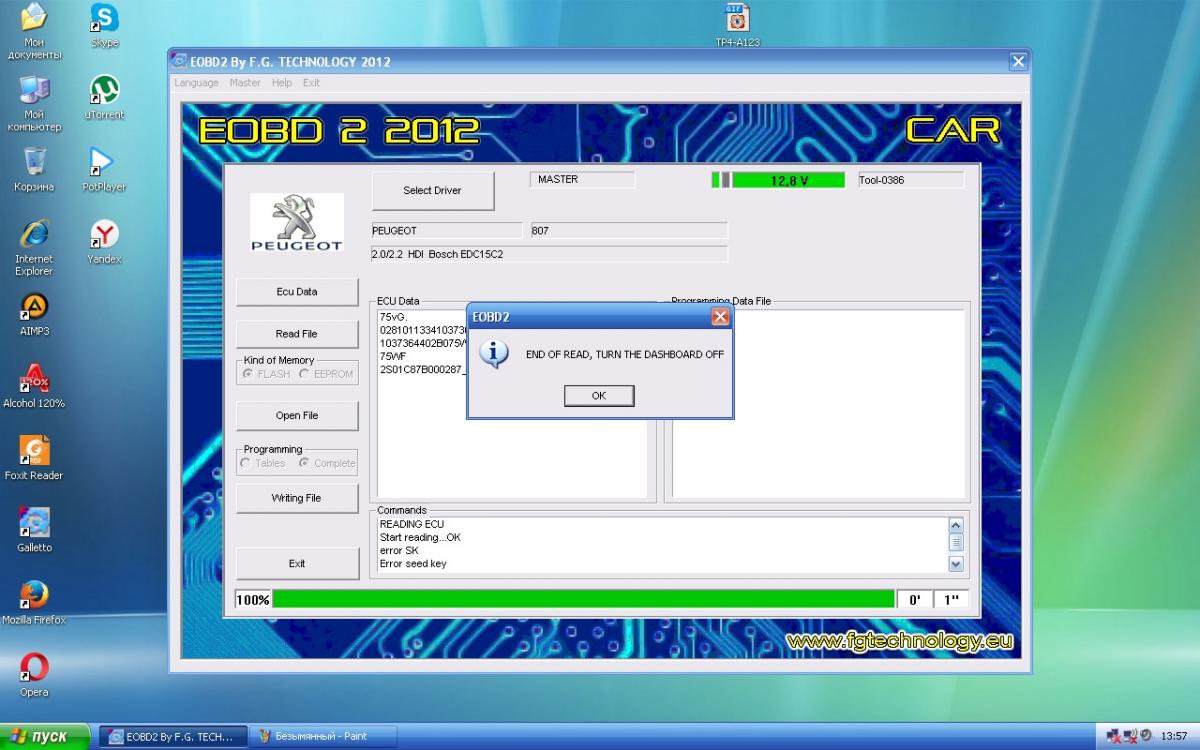Open the Language menu
Viewport: 1200px width, 750px height.
click(x=196, y=83)
